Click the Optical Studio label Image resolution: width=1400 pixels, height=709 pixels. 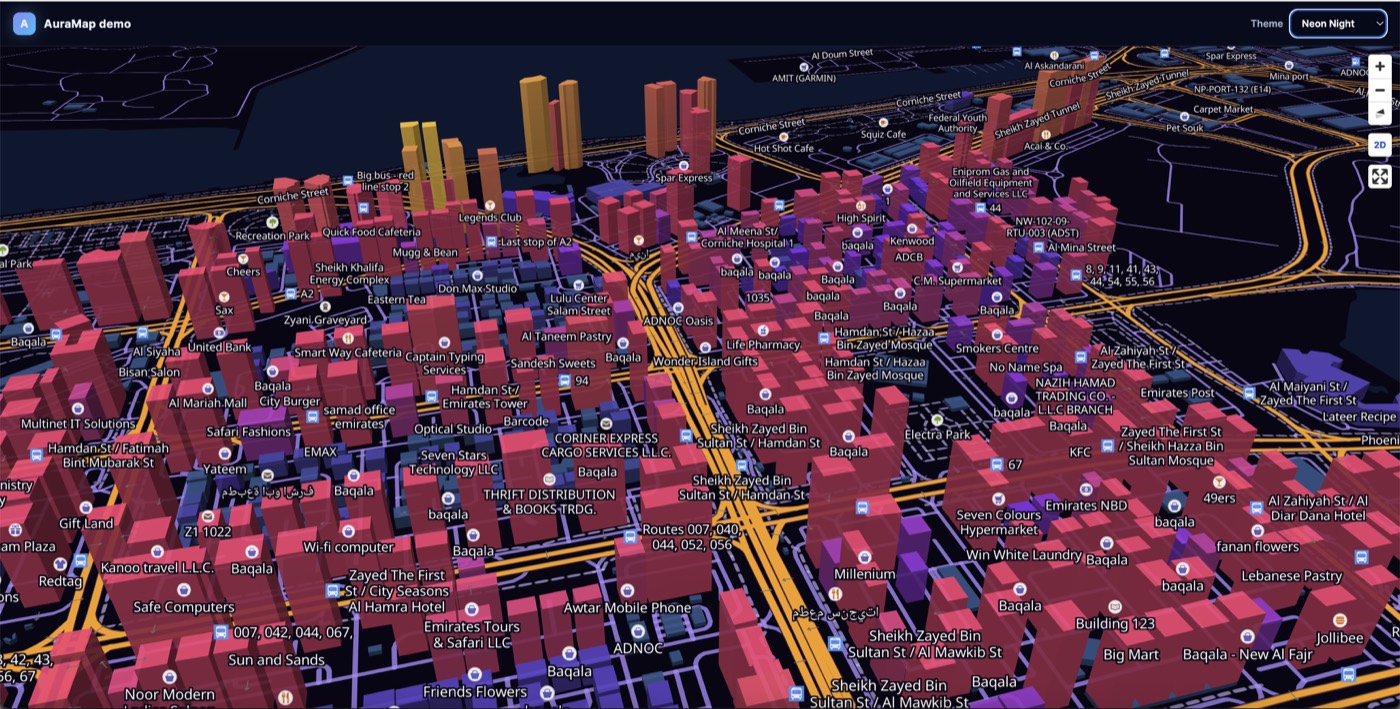[453, 430]
